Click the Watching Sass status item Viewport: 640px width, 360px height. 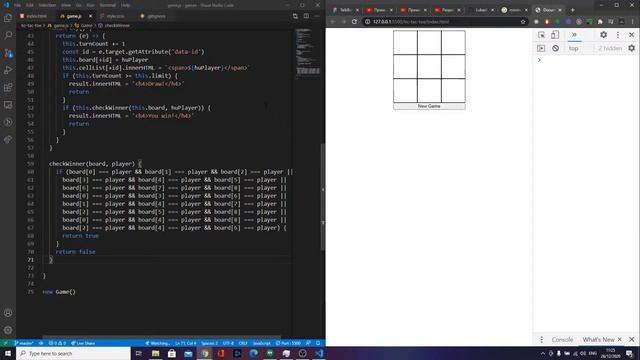[158, 343]
